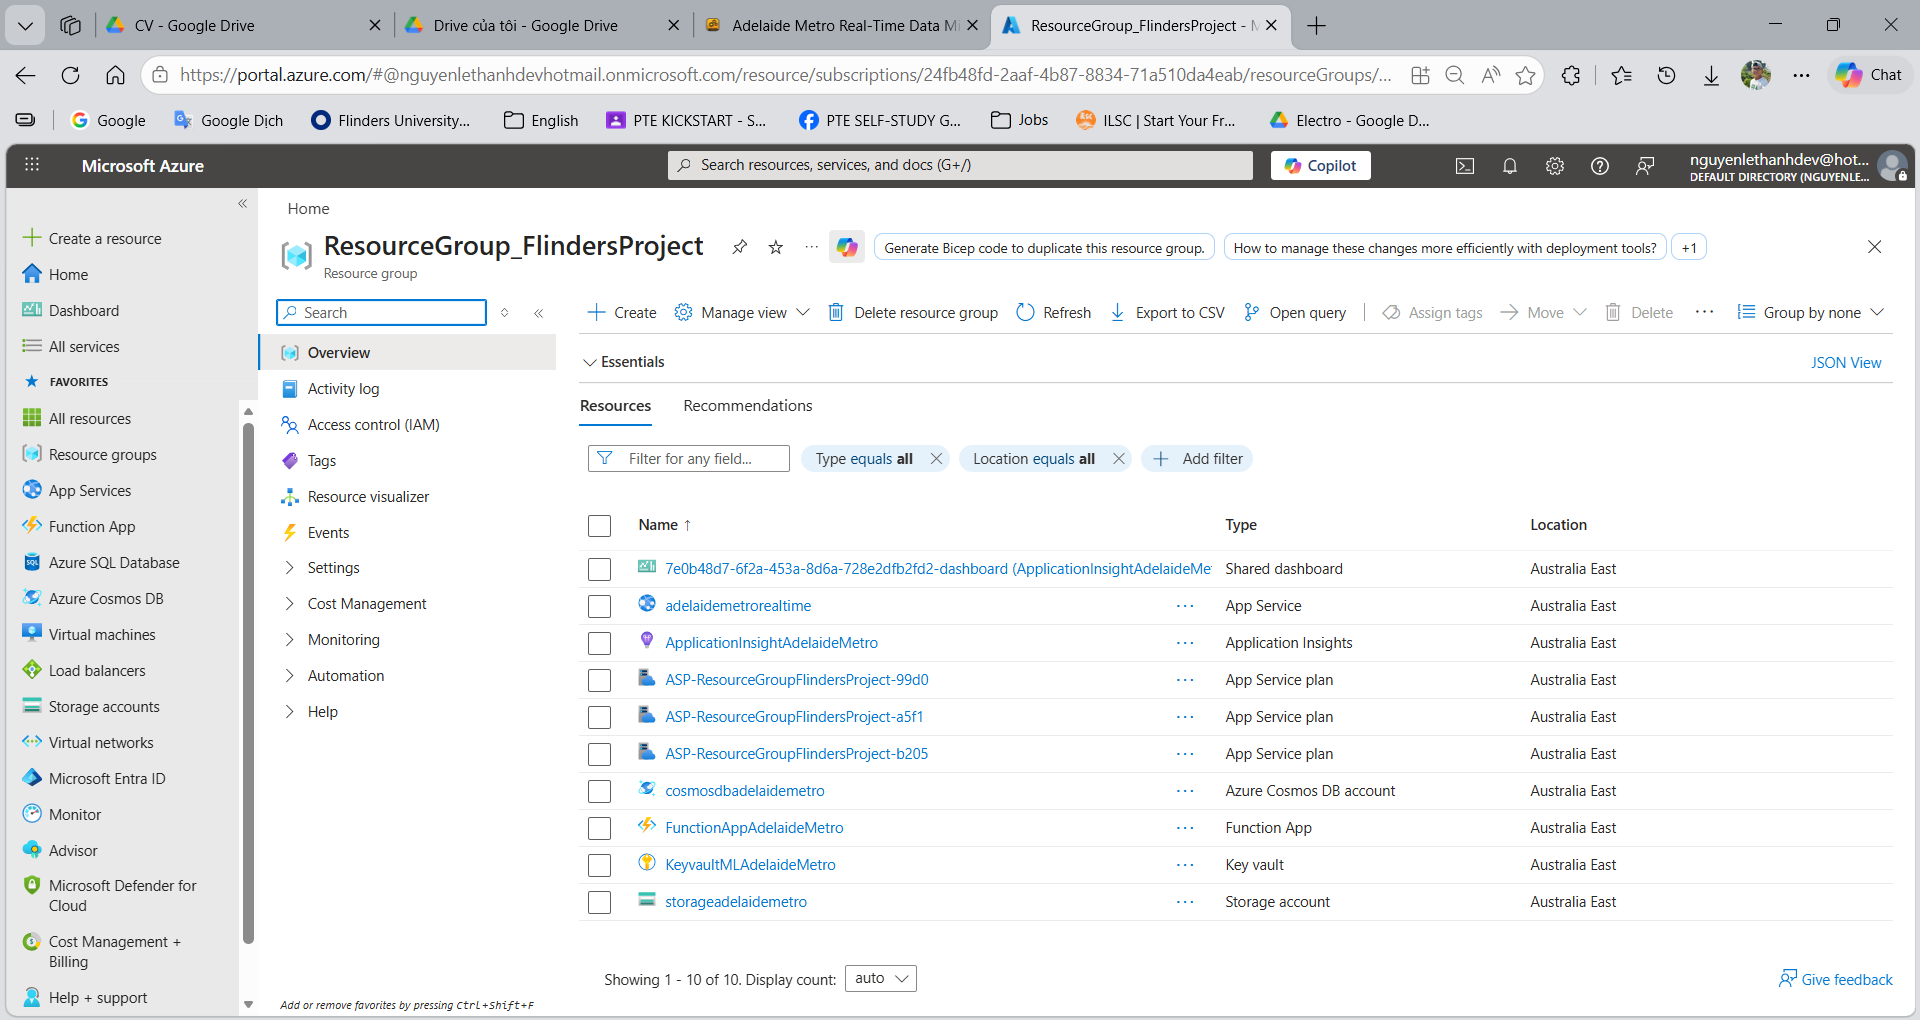1920x1020 pixels.
Task: Check the checkbox for storageadelaidemetro
Action: (x=599, y=902)
